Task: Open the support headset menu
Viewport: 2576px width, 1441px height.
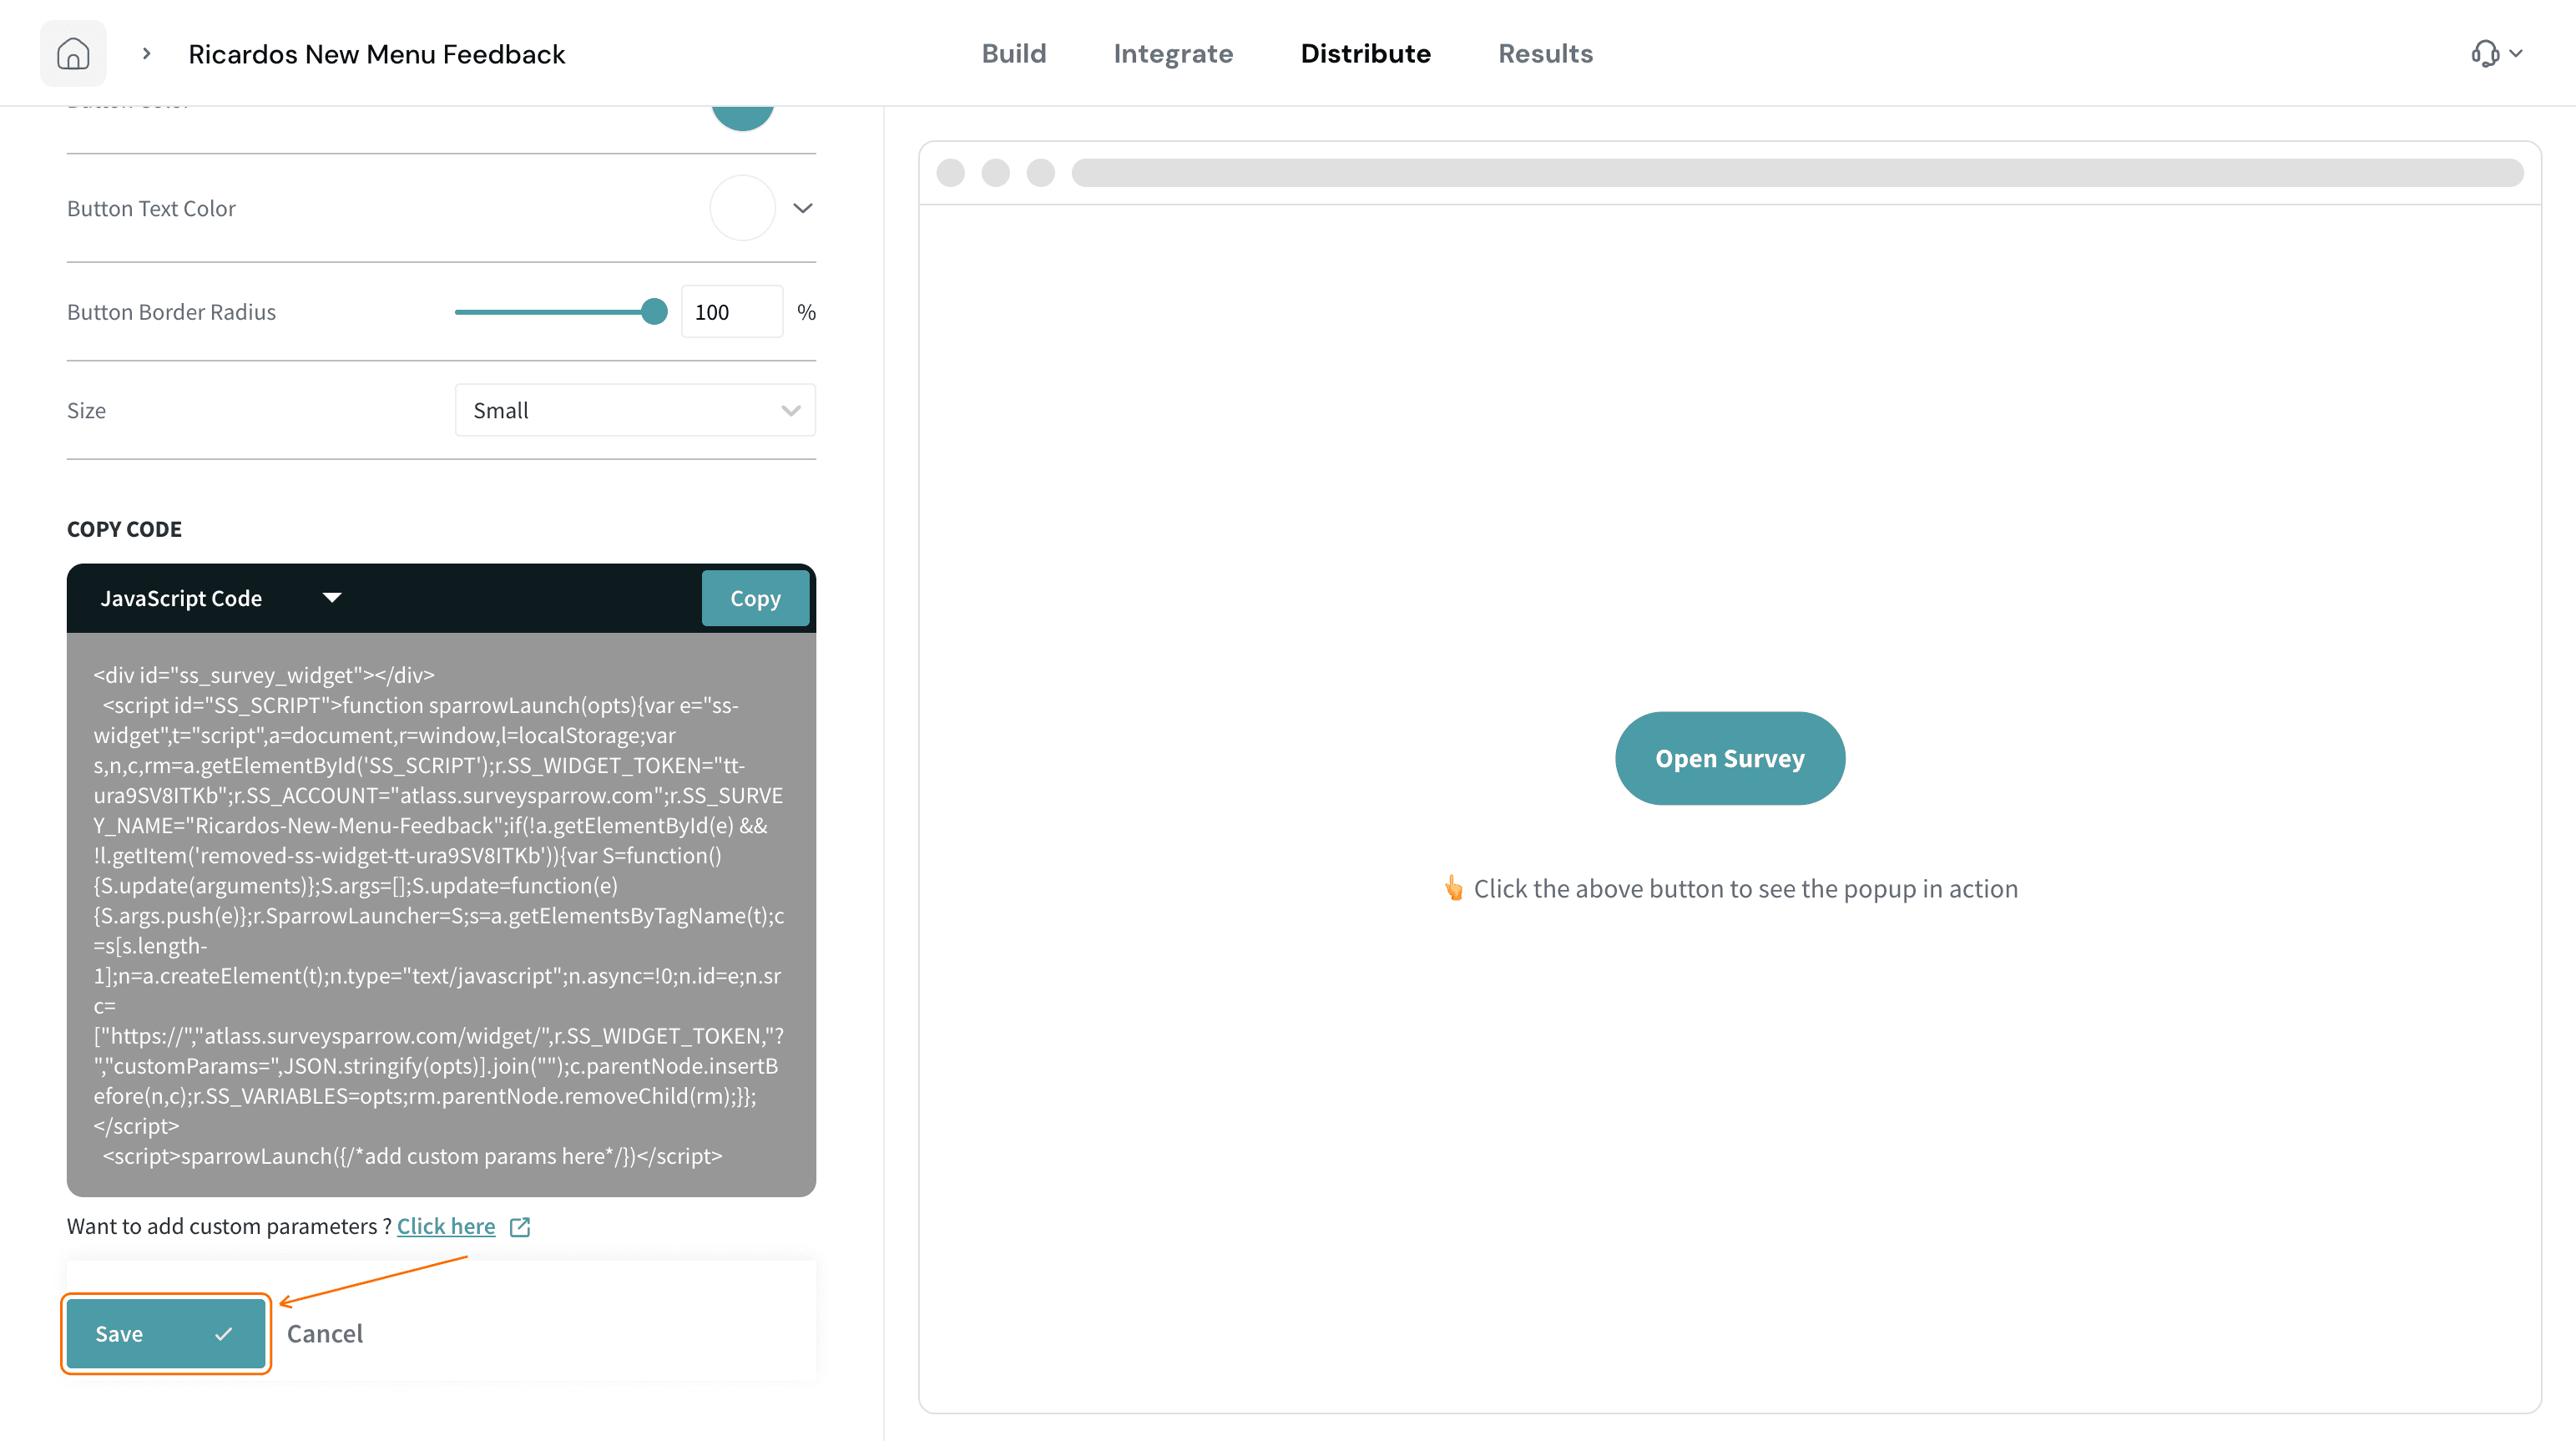Action: (2496, 53)
